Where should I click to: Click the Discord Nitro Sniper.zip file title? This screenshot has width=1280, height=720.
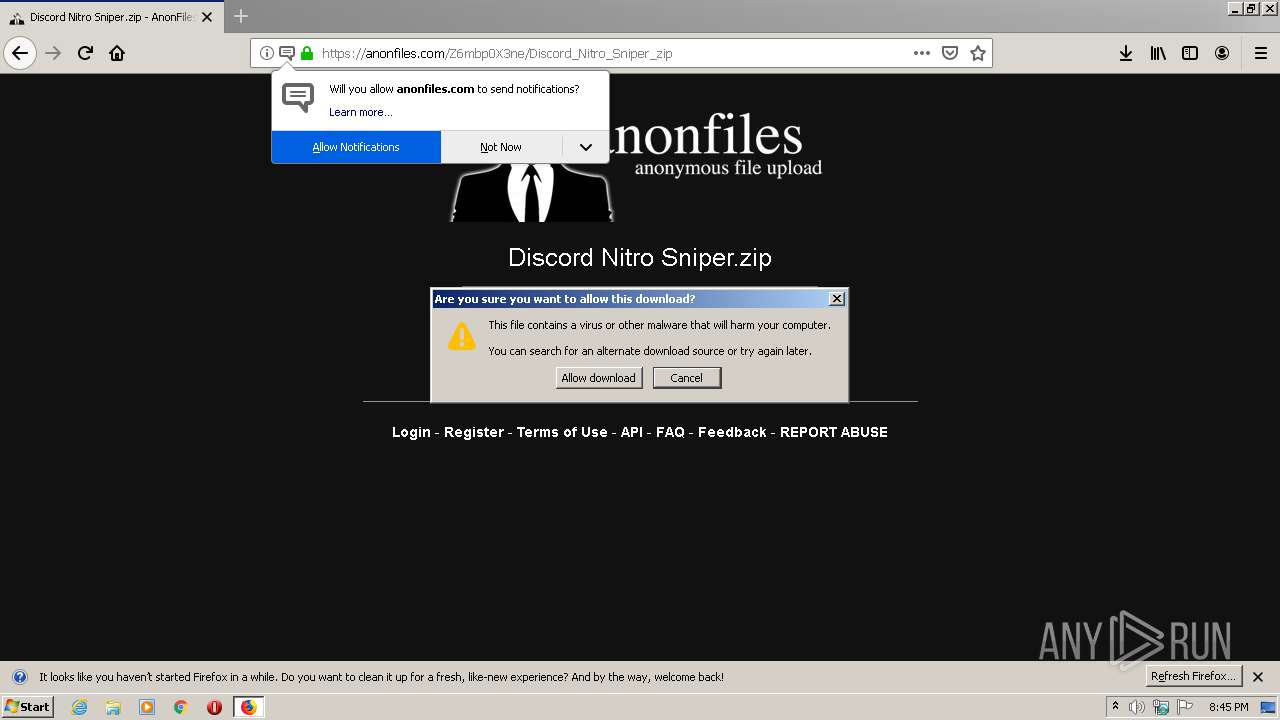click(x=640, y=257)
